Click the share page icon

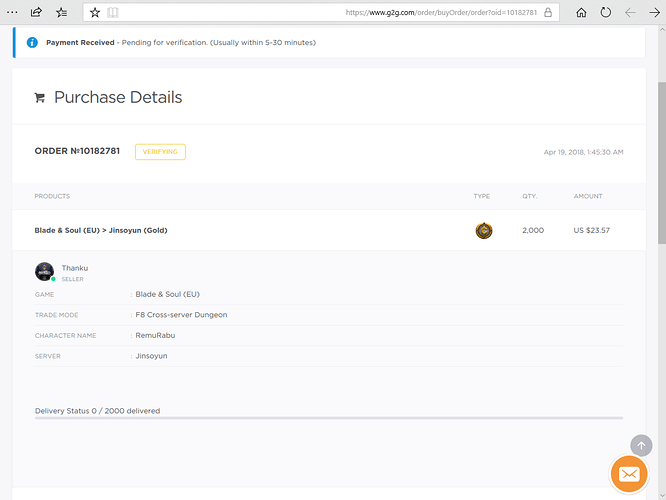pos(37,12)
